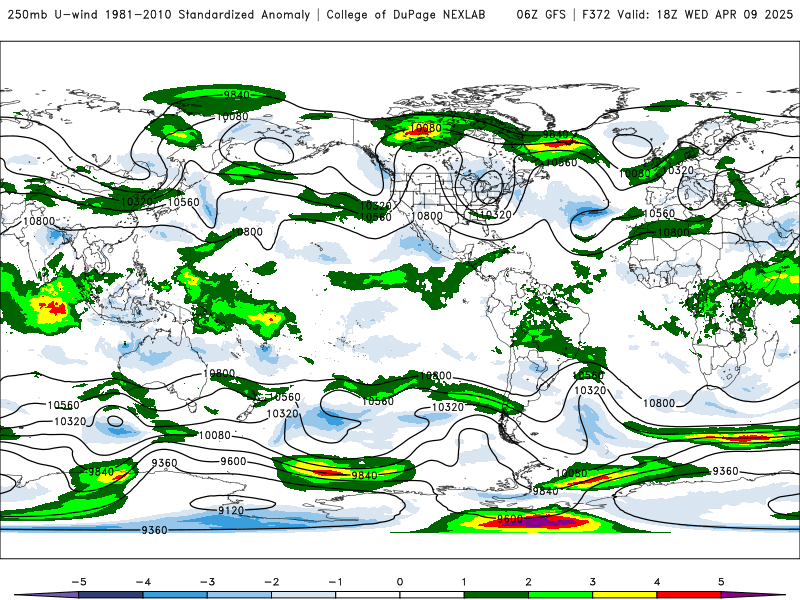Click the colorbar tick label "2"

click(528, 582)
